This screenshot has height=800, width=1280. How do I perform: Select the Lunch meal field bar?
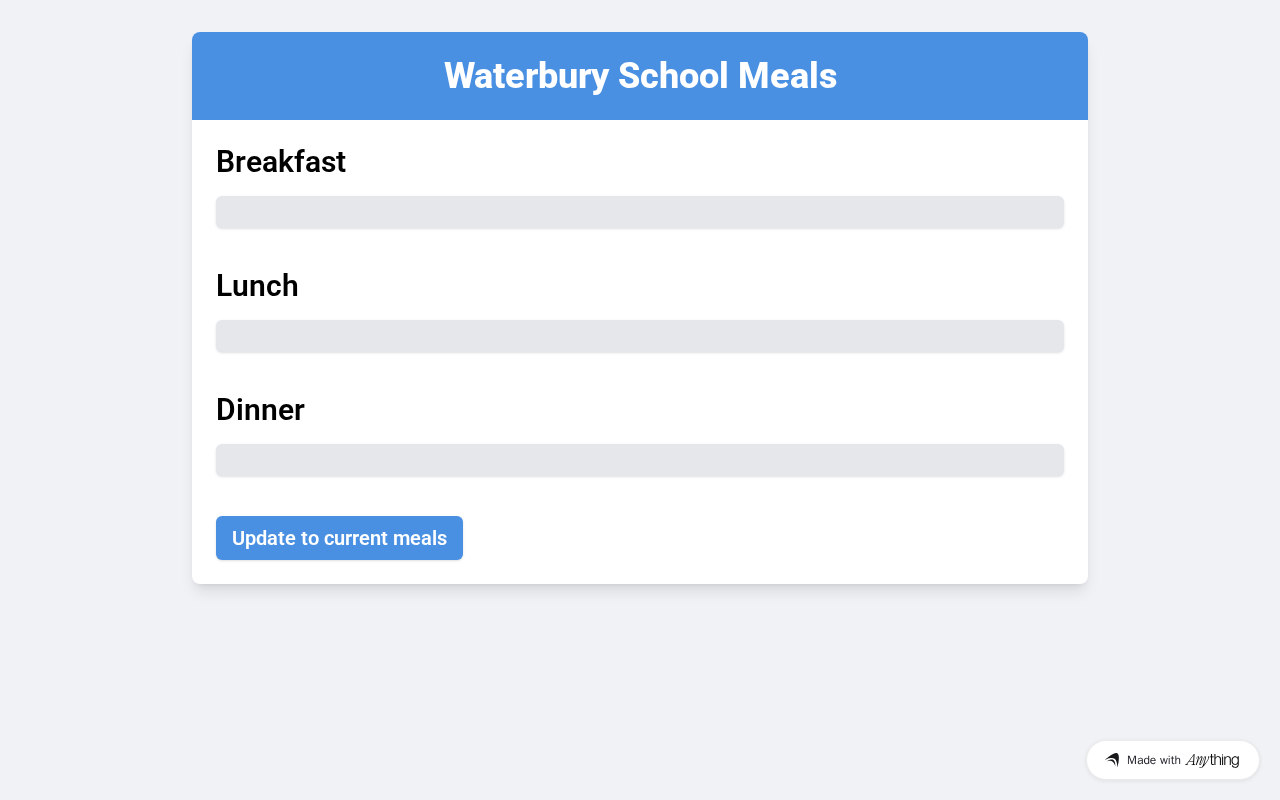(x=640, y=336)
